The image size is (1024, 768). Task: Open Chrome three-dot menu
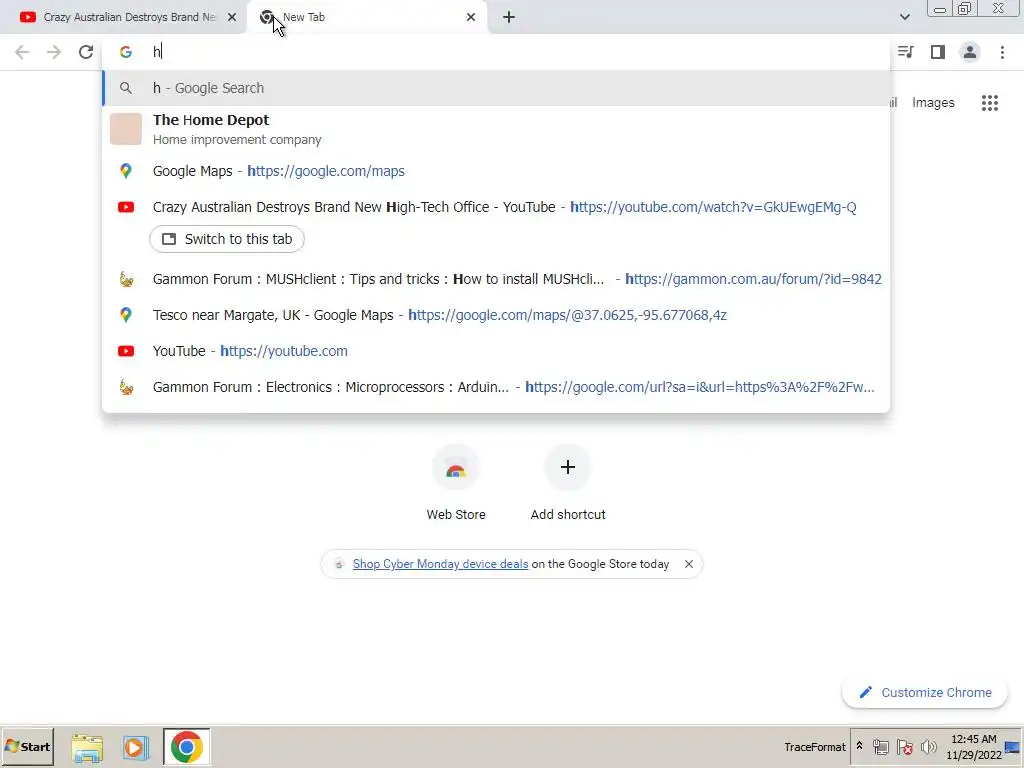pyautogui.click(x=1002, y=52)
